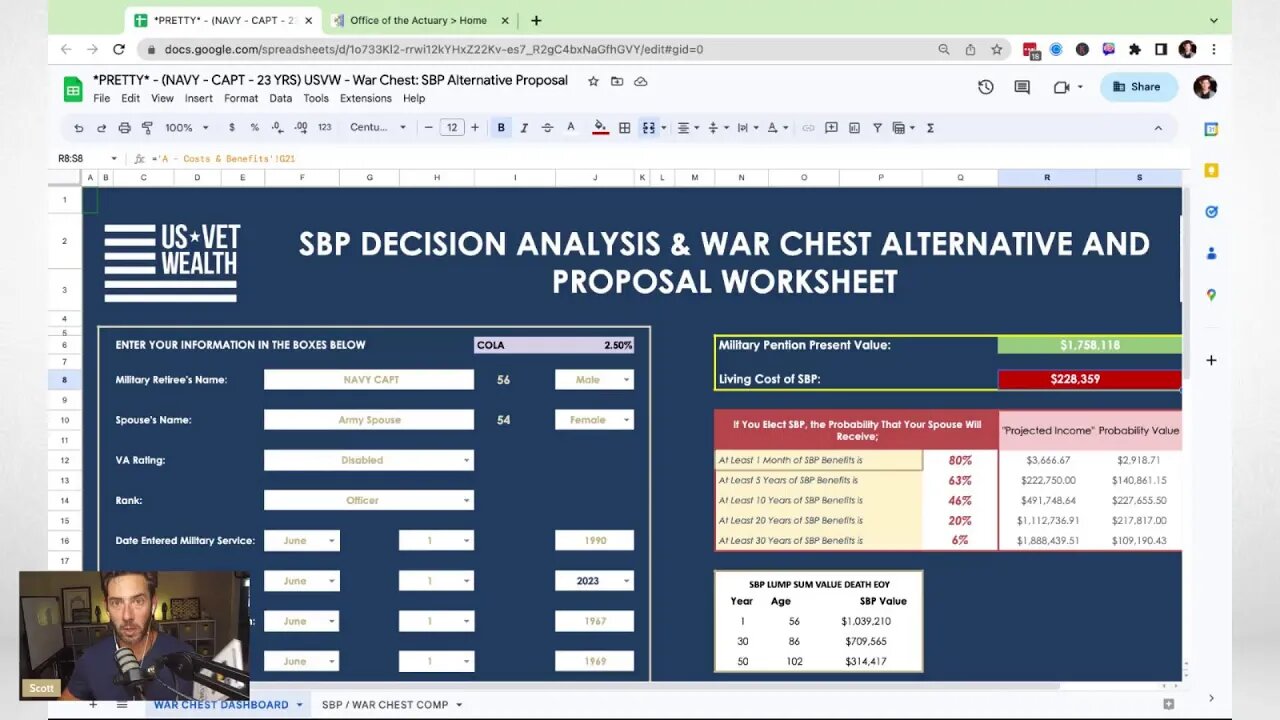
Task: Move document with folder icon
Action: (617, 81)
